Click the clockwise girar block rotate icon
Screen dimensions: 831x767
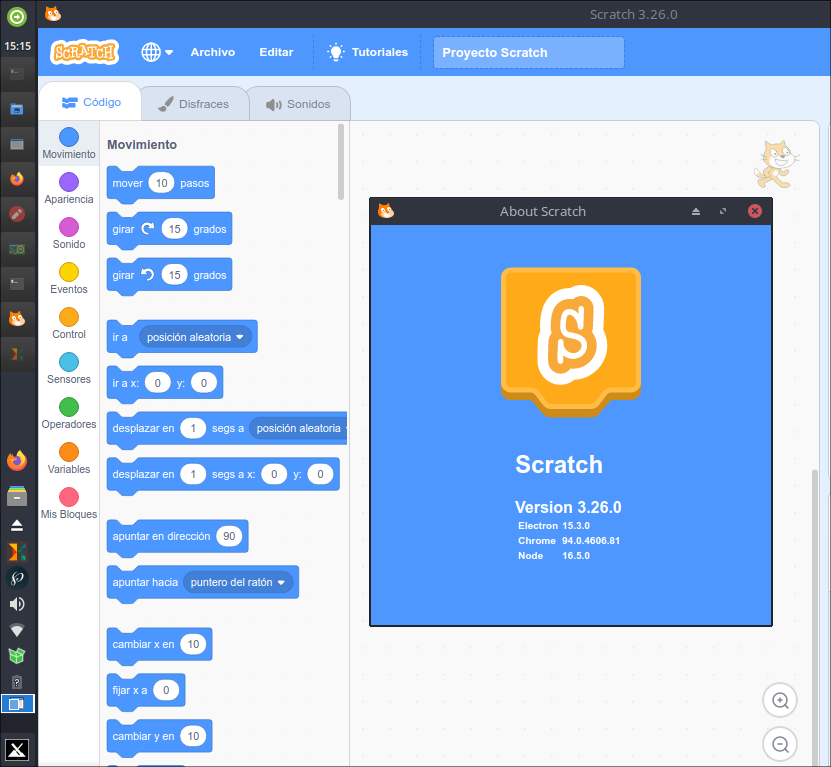coord(148,229)
